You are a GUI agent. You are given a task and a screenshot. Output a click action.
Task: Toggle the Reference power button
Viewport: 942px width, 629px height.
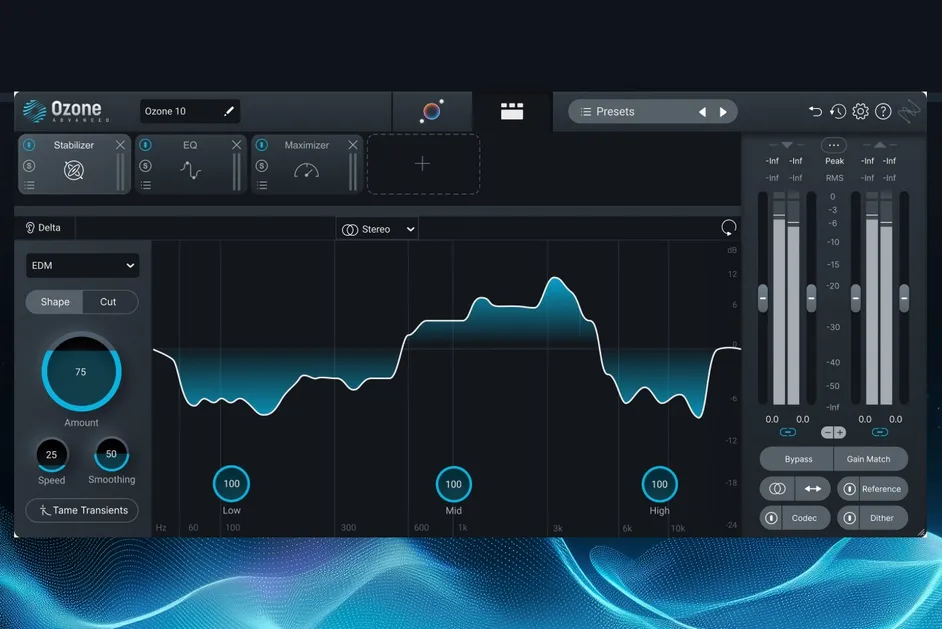coord(849,489)
